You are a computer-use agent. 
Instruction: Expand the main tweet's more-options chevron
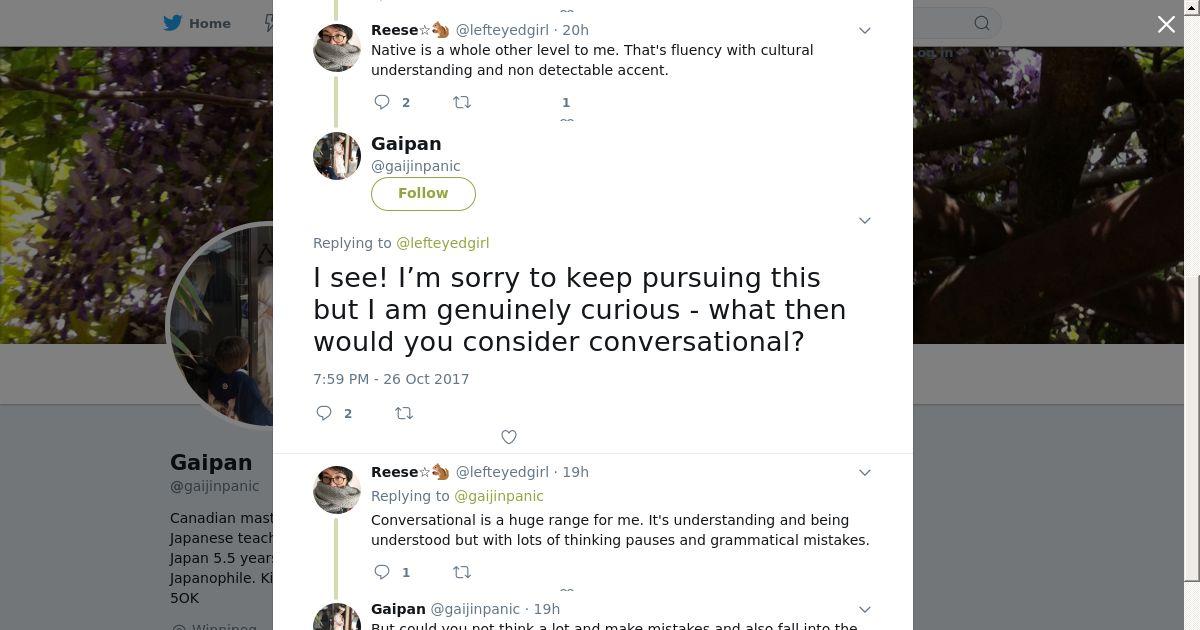[865, 220]
